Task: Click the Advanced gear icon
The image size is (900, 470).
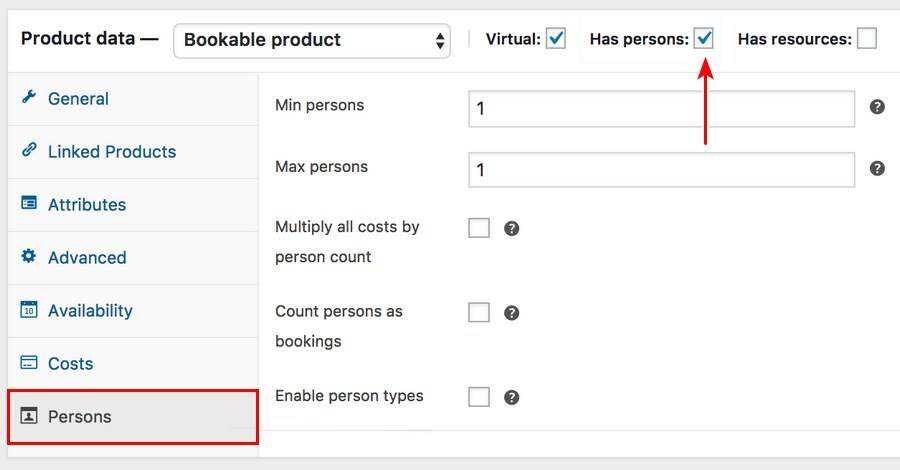Action: coord(29,256)
